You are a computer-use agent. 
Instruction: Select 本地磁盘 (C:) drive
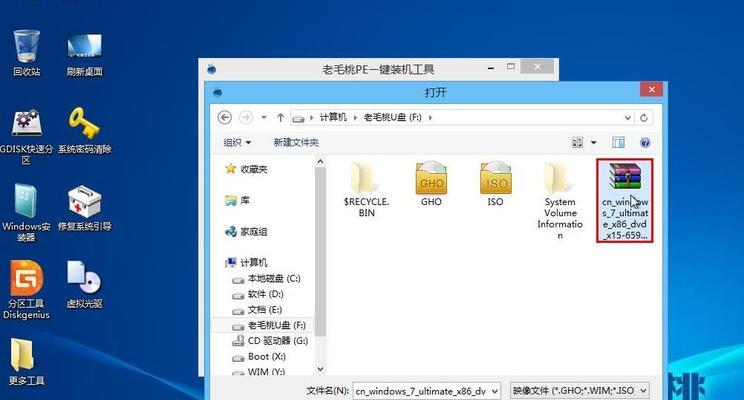pyautogui.click(x=266, y=279)
